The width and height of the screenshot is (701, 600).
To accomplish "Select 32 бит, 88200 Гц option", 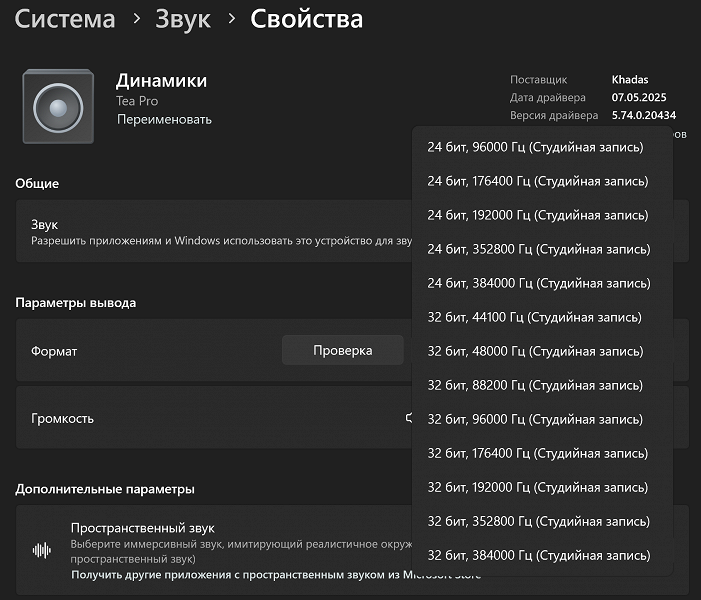I will pyautogui.click(x=534, y=385).
